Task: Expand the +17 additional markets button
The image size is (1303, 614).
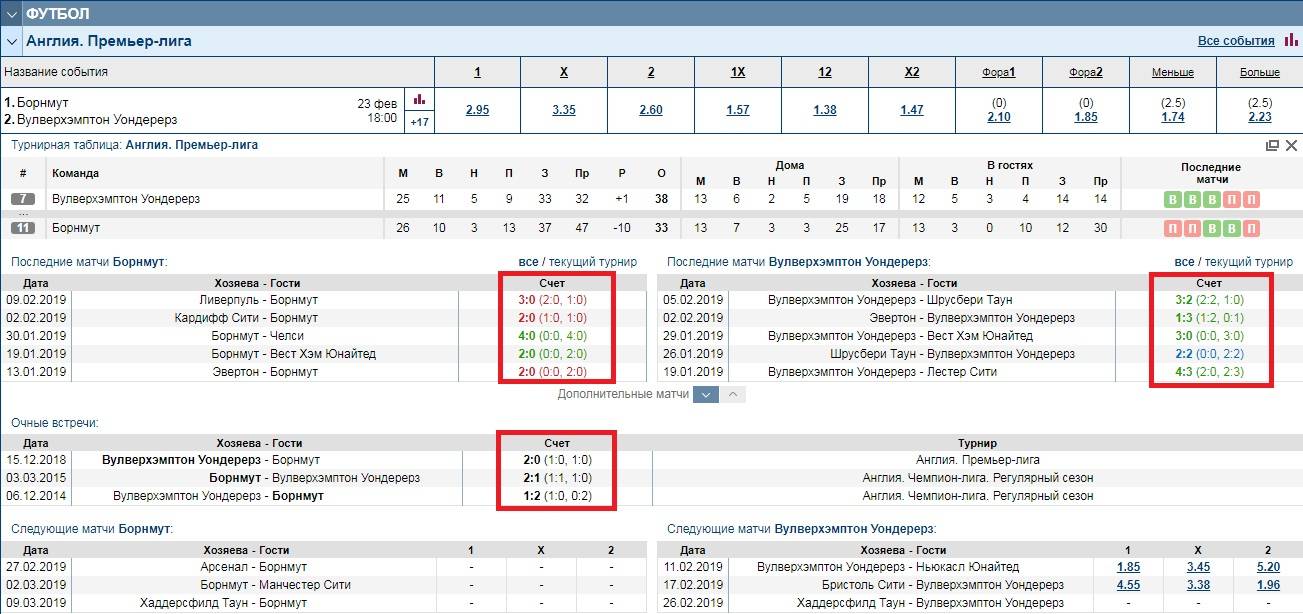Action: click(x=419, y=122)
